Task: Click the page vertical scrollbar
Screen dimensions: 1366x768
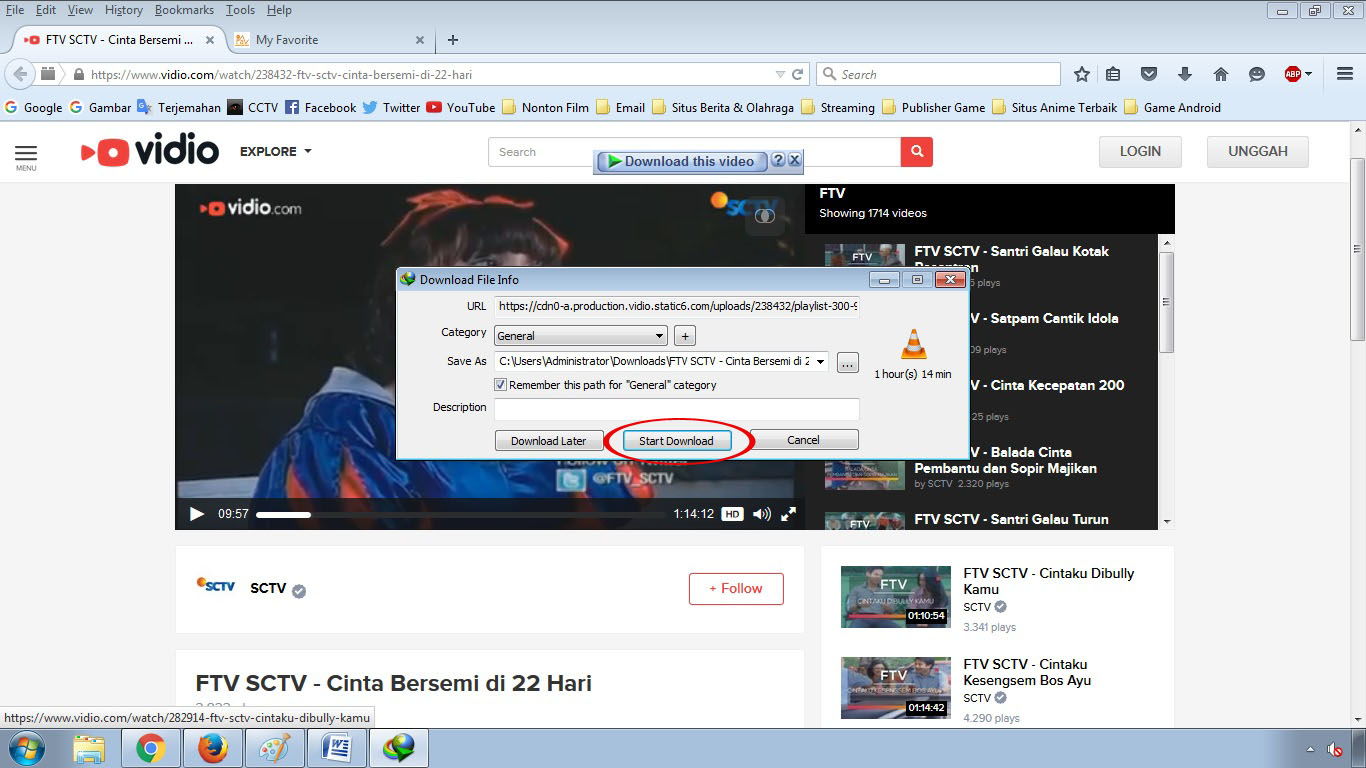Action: [1357, 250]
